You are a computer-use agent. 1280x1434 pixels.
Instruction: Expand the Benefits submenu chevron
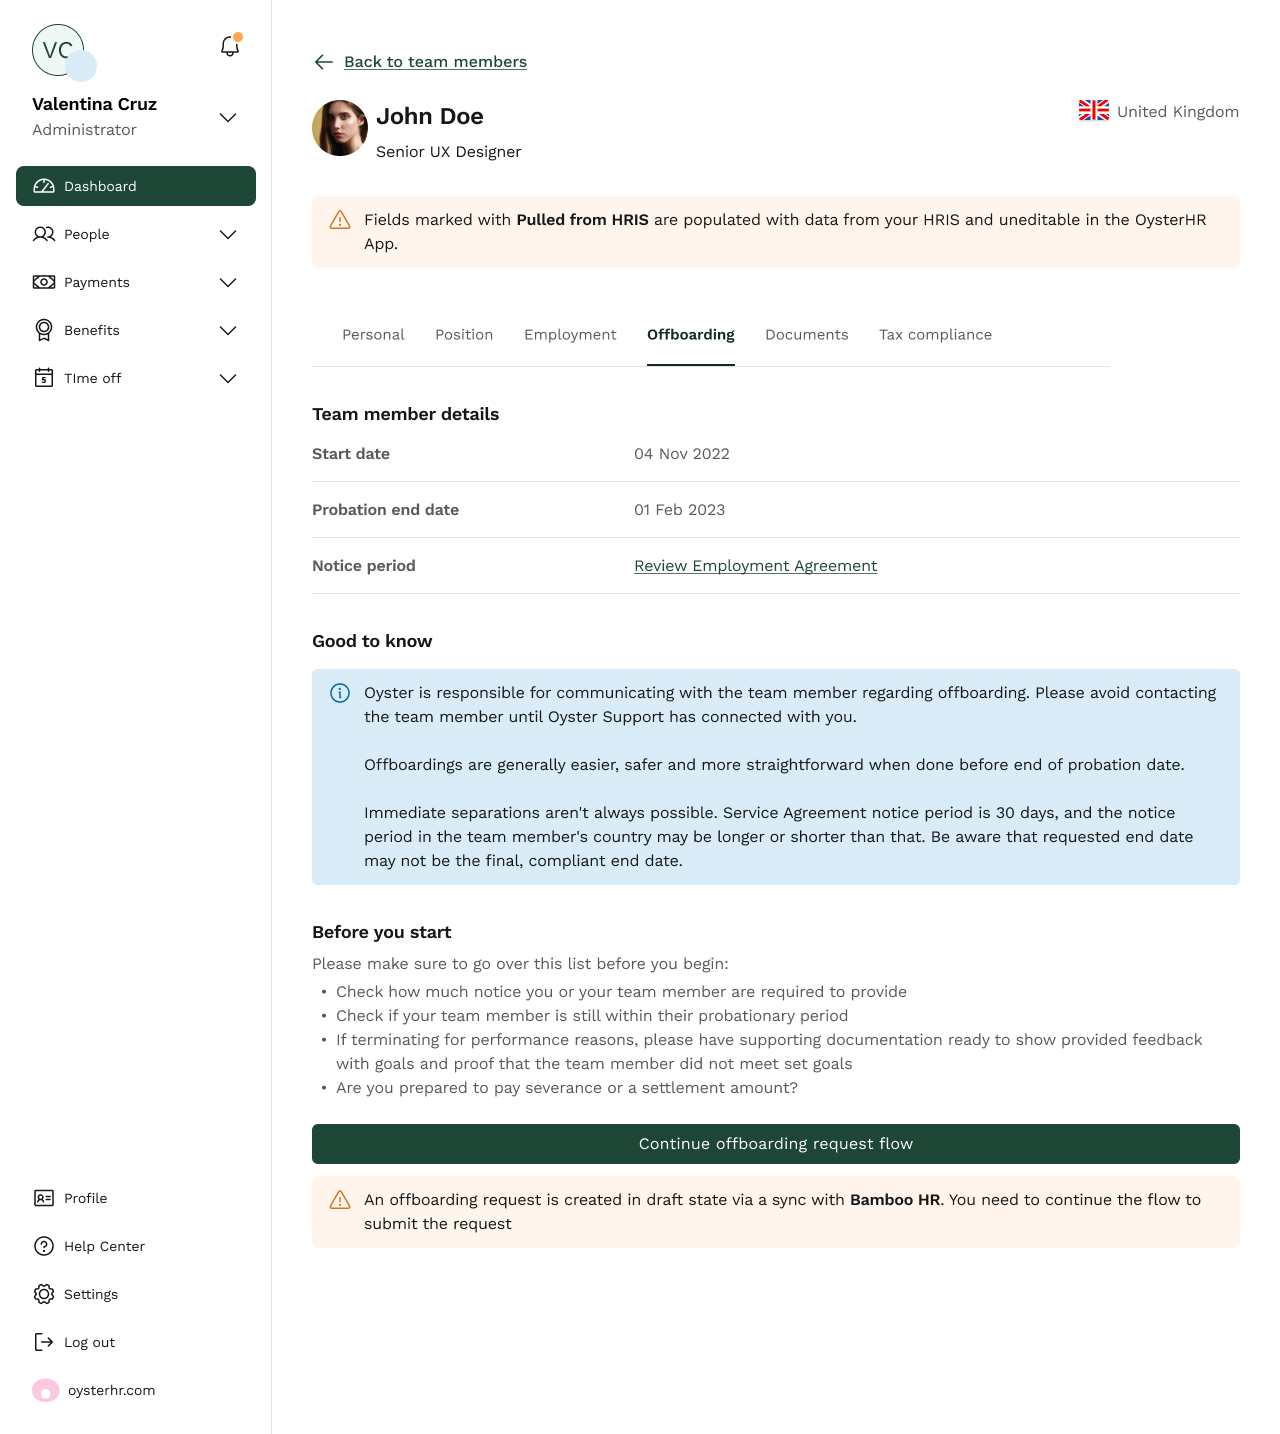[x=228, y=330]
